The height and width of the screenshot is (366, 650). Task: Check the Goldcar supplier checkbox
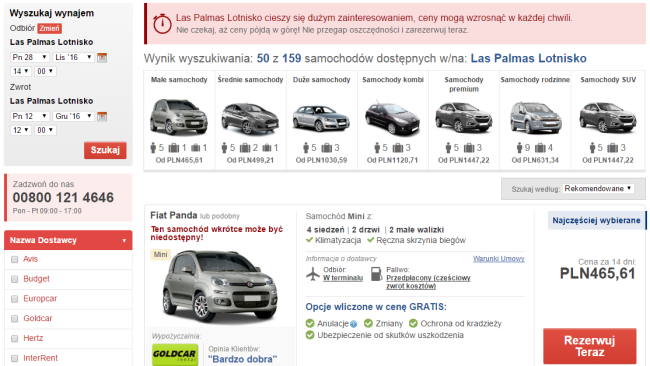pos(15,319)
